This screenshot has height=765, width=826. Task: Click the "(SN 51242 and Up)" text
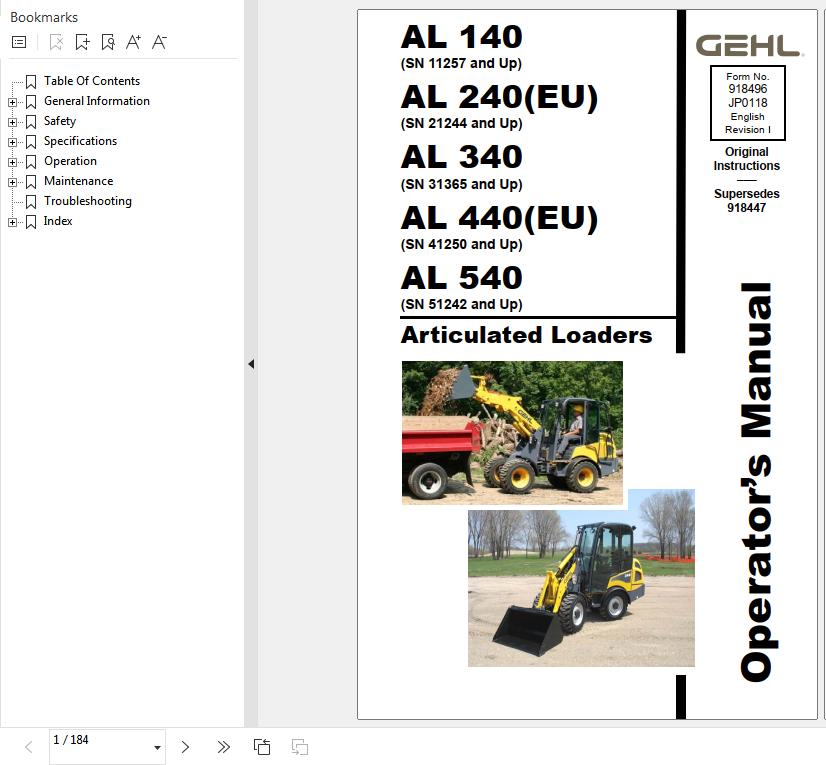tap(461, 305)
